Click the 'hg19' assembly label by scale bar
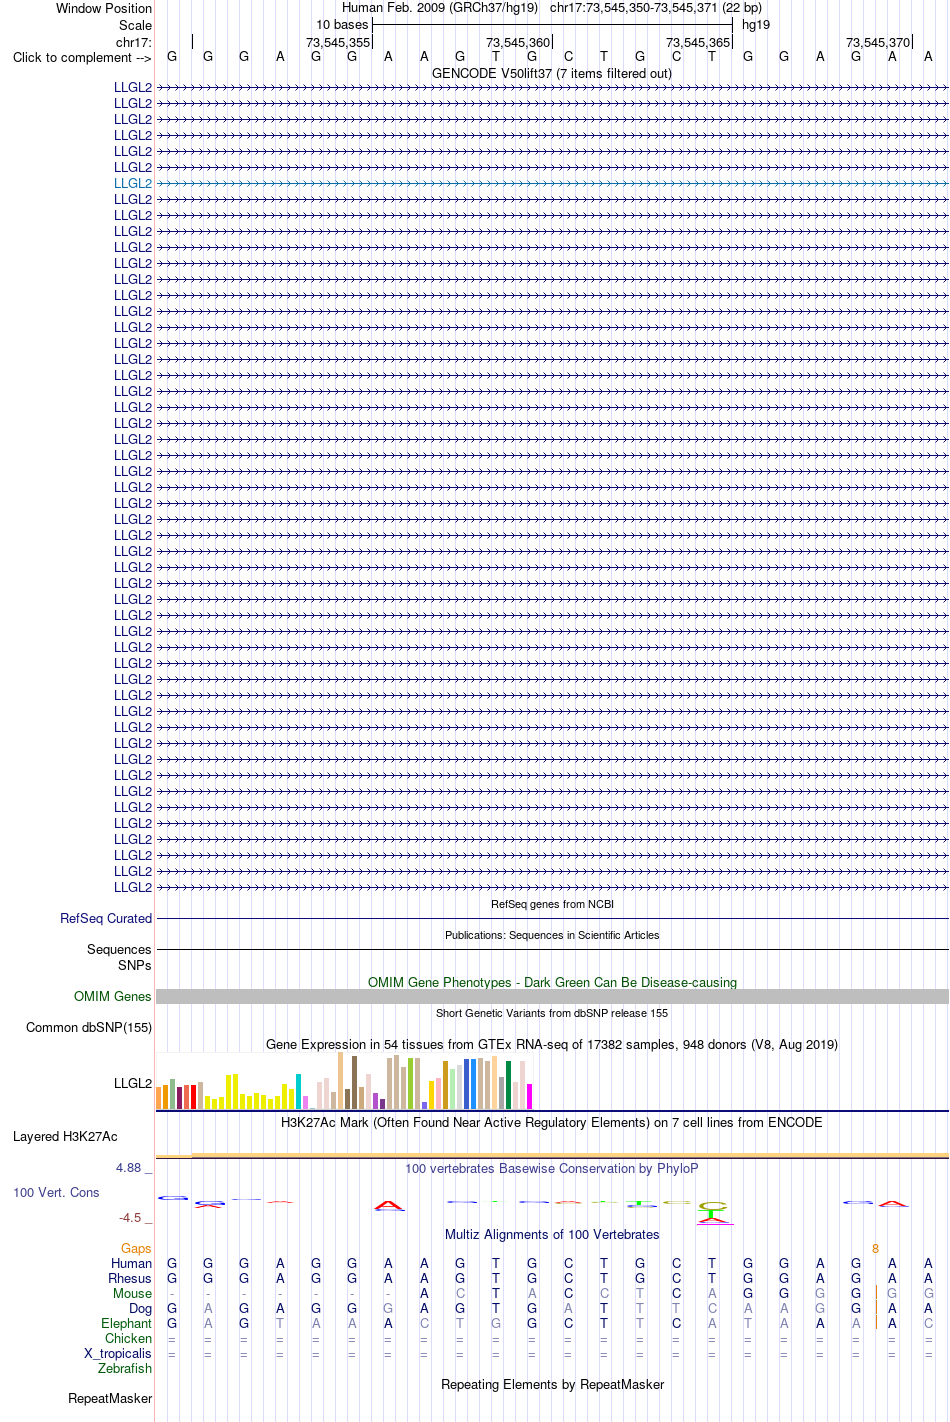Screen dimensions: 950x1422 click(756, 25)
